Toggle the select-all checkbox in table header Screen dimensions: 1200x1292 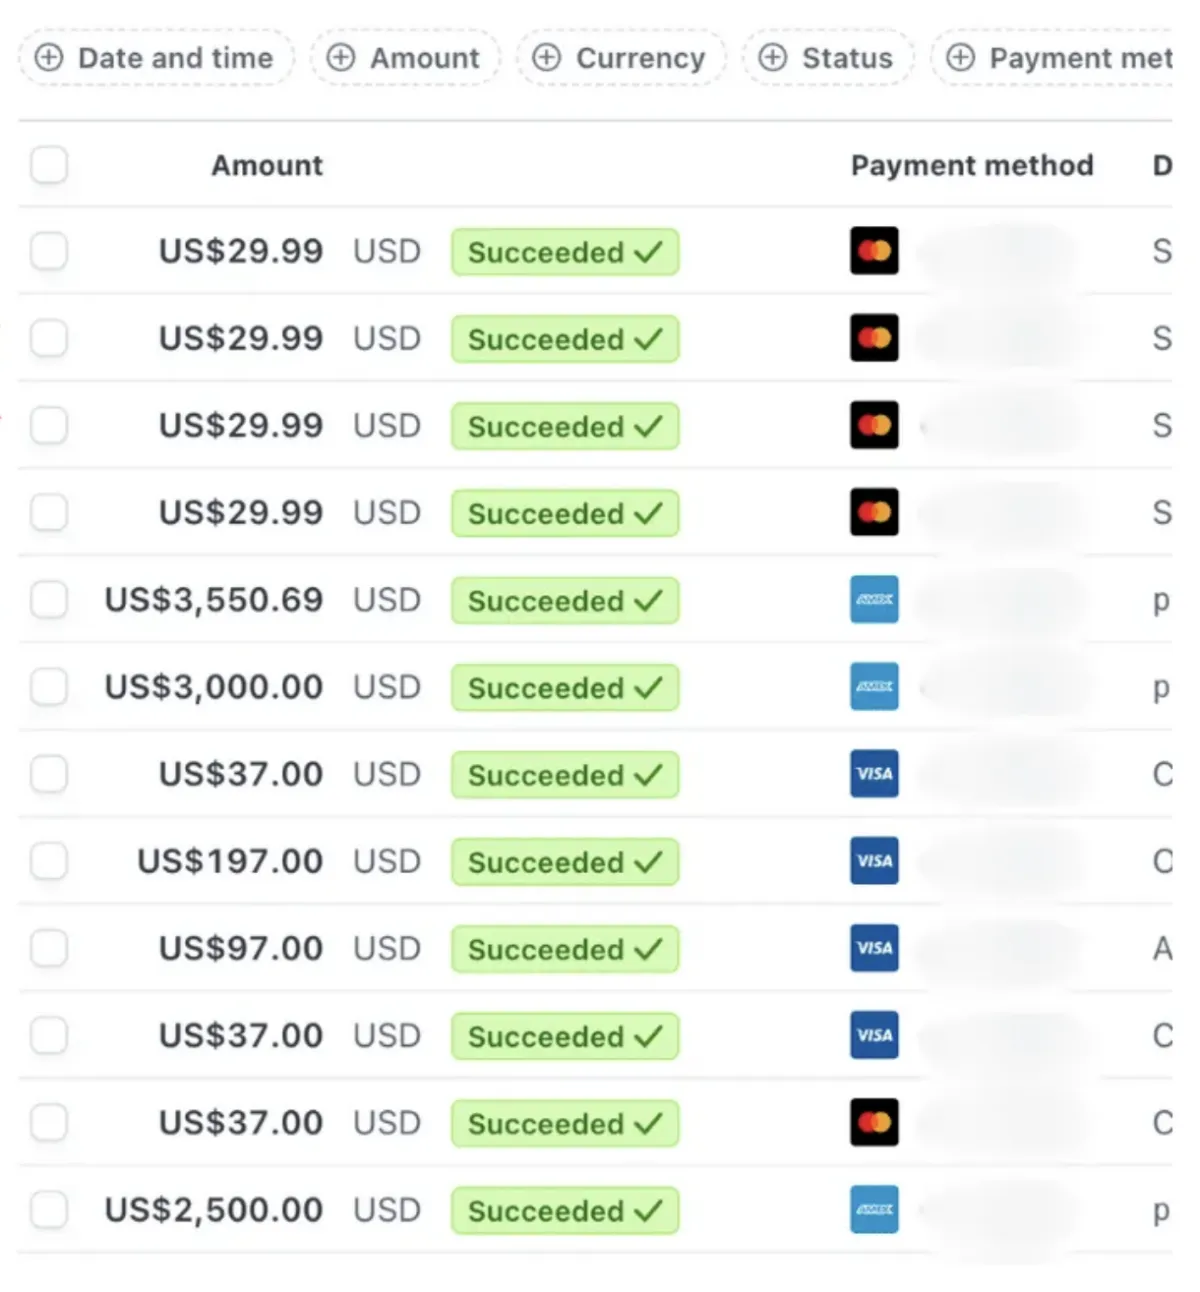[x=49, y=164]
